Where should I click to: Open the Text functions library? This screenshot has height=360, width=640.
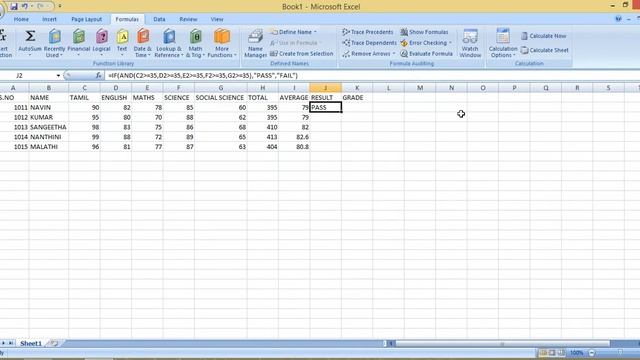[122, 42]
